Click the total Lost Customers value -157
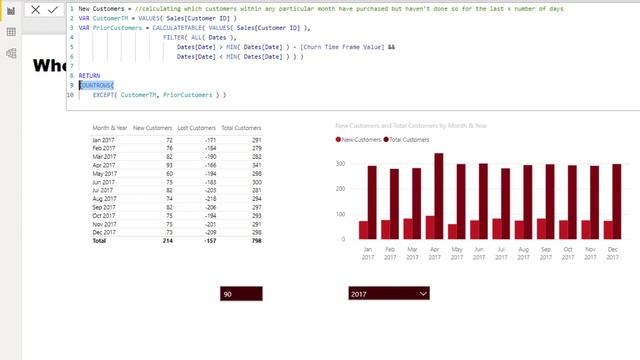Viewport: 640px width, 360px height. [x=210, y=241]
